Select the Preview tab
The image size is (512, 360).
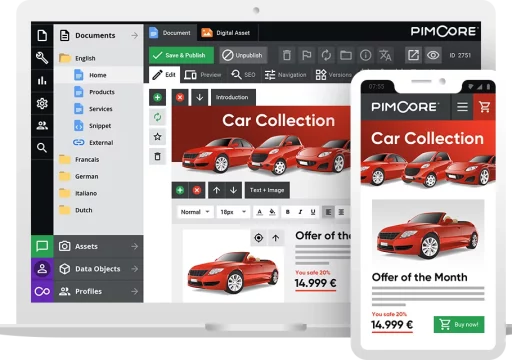pyautogui.click(x=203, y=75)
